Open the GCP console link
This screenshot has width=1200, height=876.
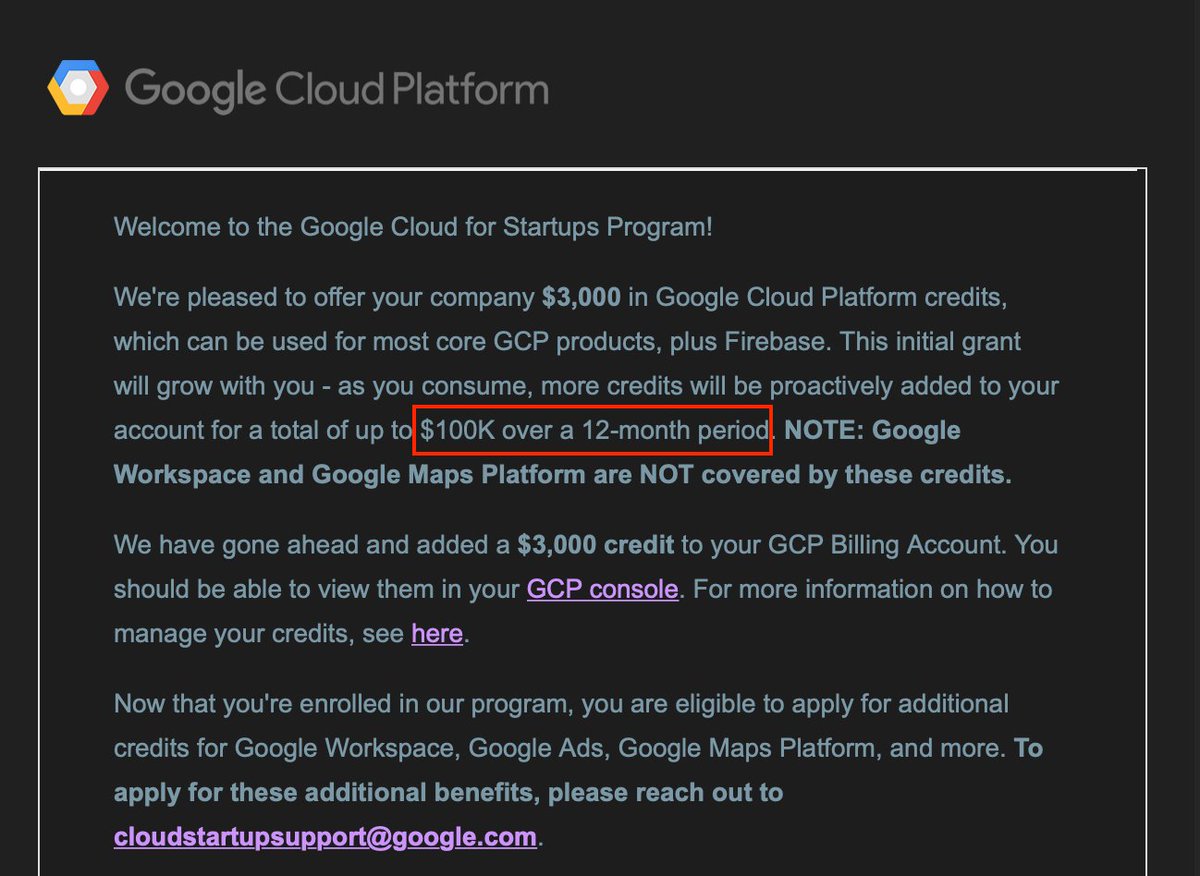tap(603, 588)
